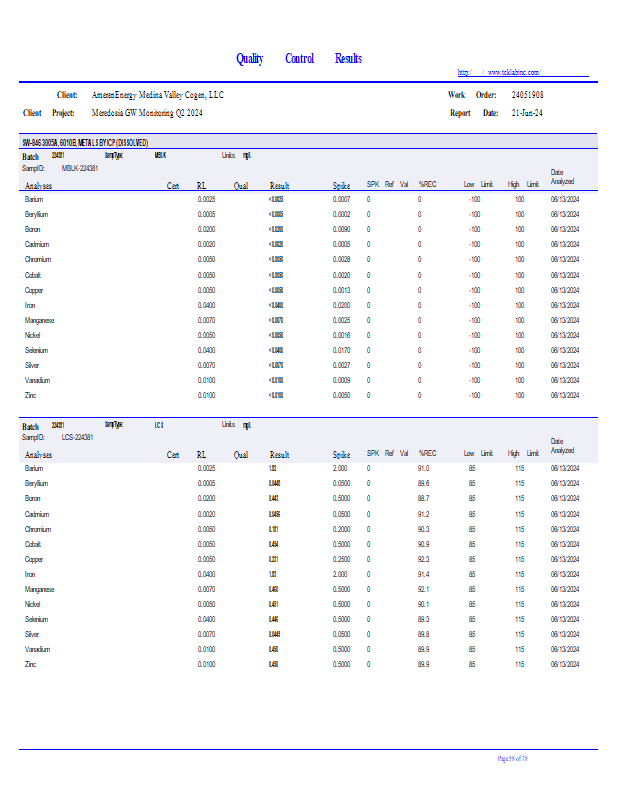Screen dimensions: 618x800
Task: Select Iron %REC value 91.4
Action: pyautogui.click(x=424, y=574)
